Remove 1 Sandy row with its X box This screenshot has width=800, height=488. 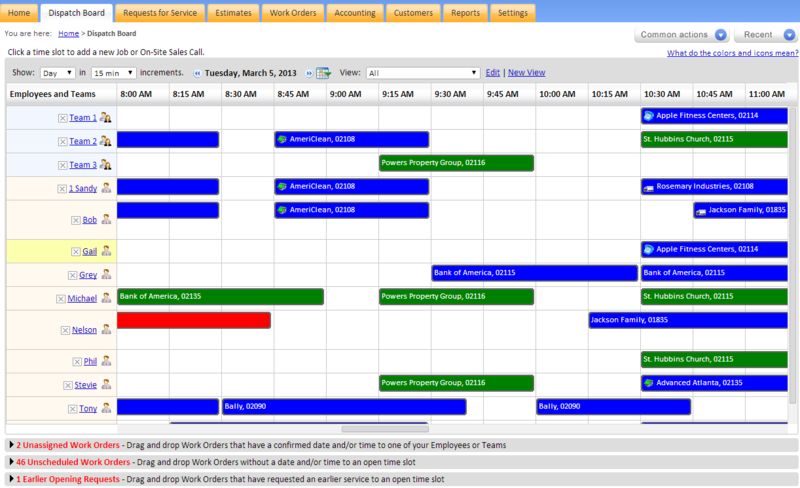(62, 189)
